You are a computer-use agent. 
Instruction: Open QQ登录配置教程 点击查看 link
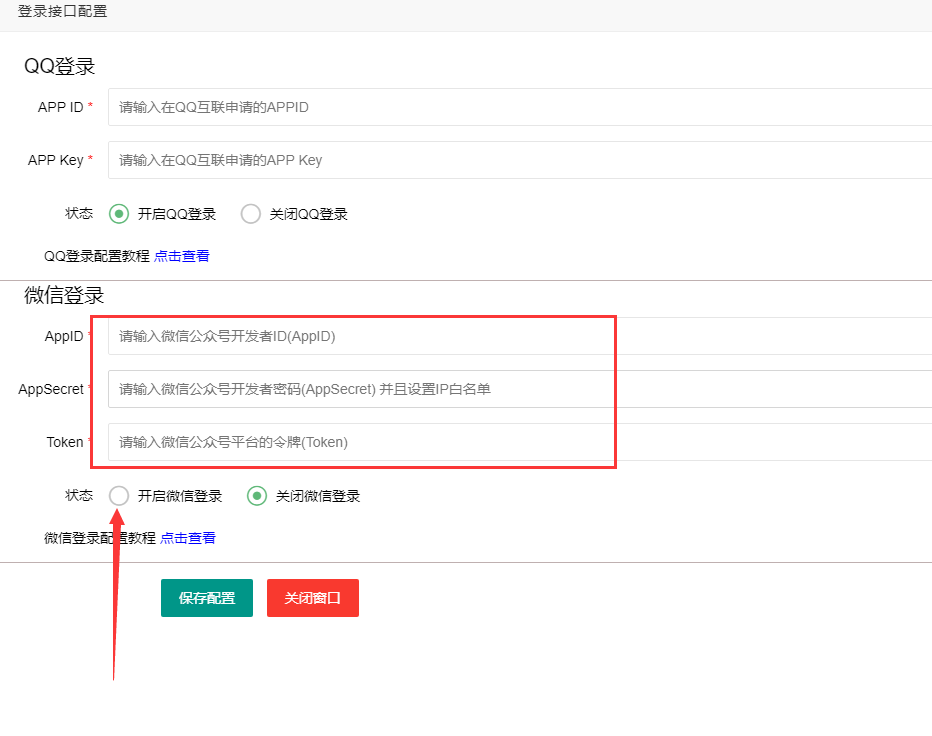182,256
